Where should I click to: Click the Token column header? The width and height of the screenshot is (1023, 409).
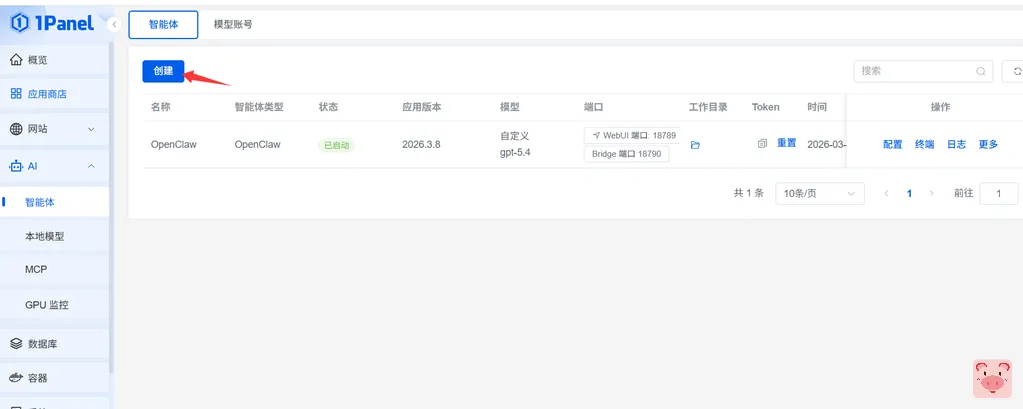pyautogui.click(x=765, y=107)
